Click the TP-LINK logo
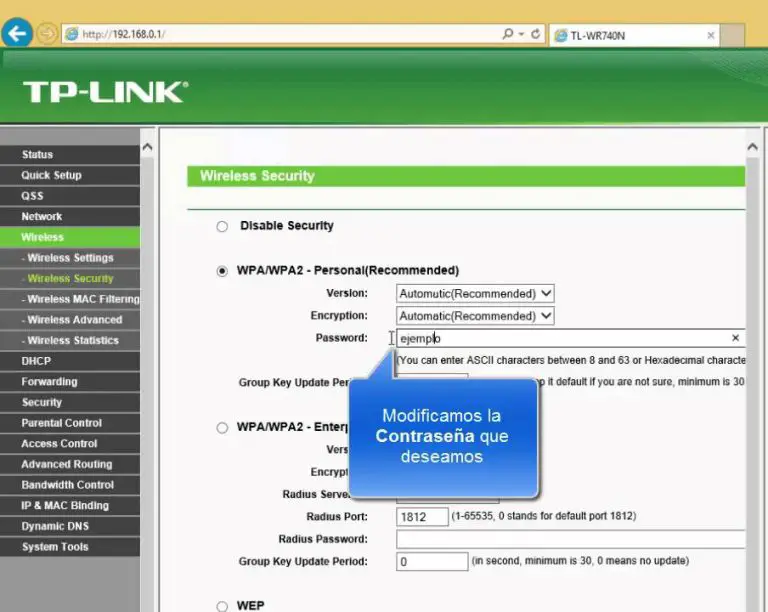This screenshot has width=768, height=612. (104, 93)
